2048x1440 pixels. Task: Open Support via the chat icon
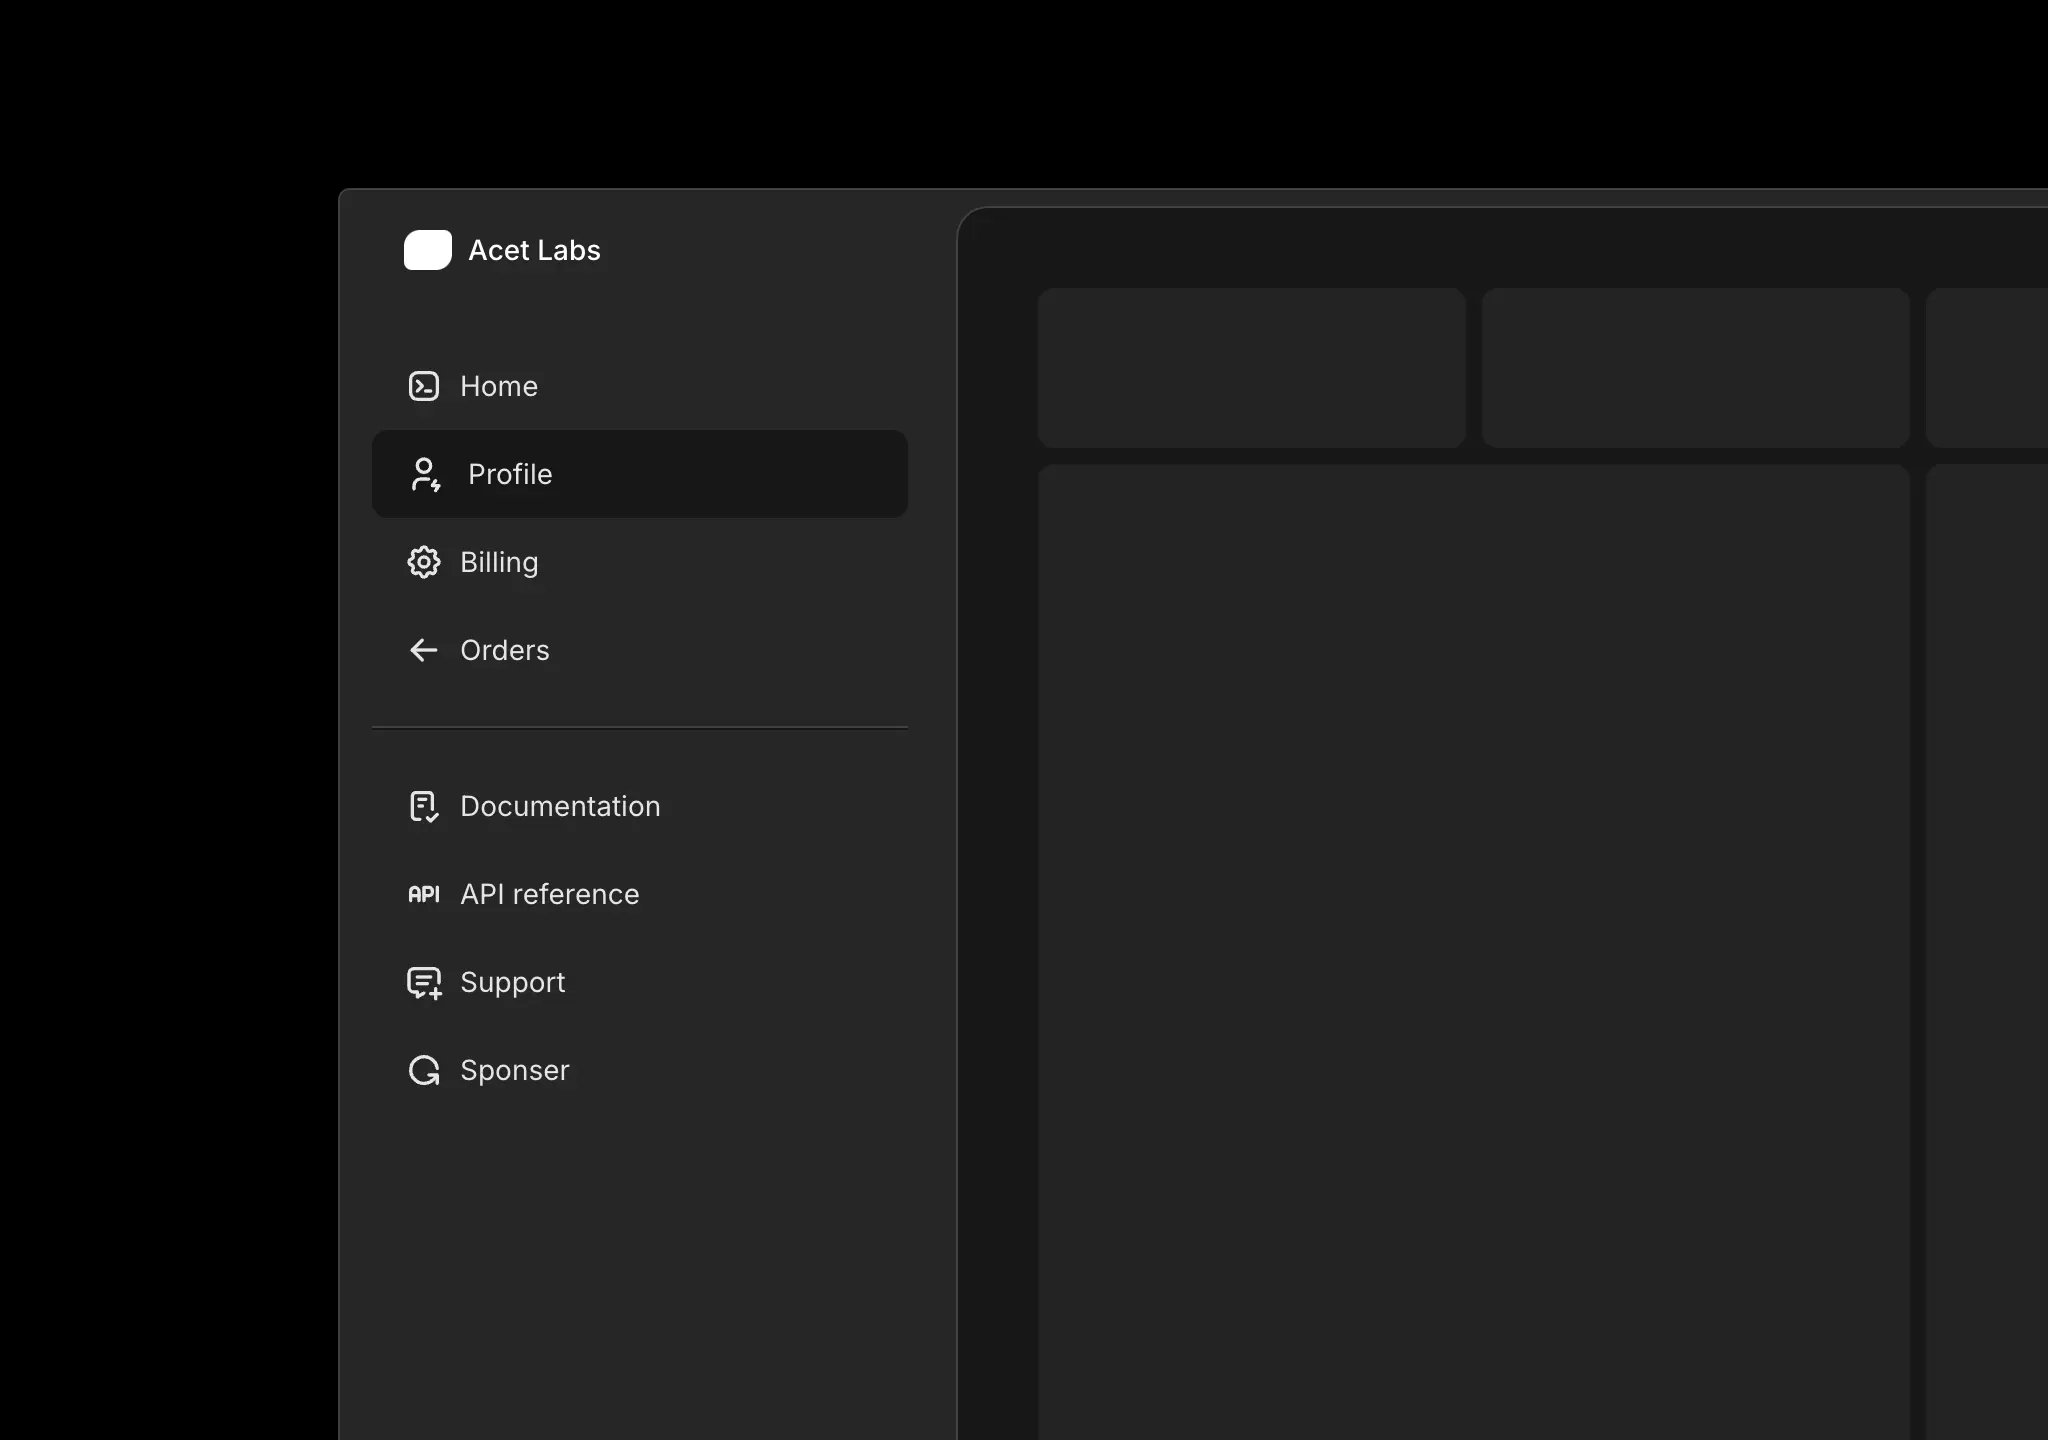click(424, 982)
